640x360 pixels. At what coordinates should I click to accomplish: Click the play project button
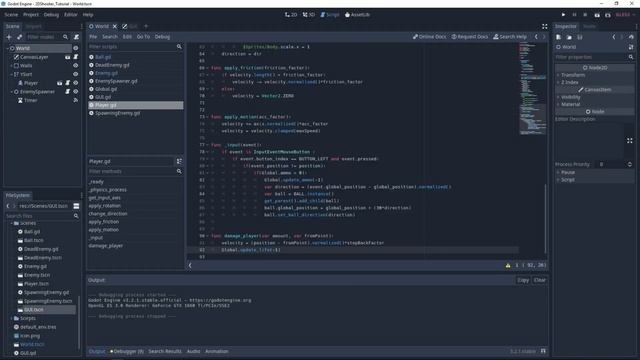(x=564, y=15)
